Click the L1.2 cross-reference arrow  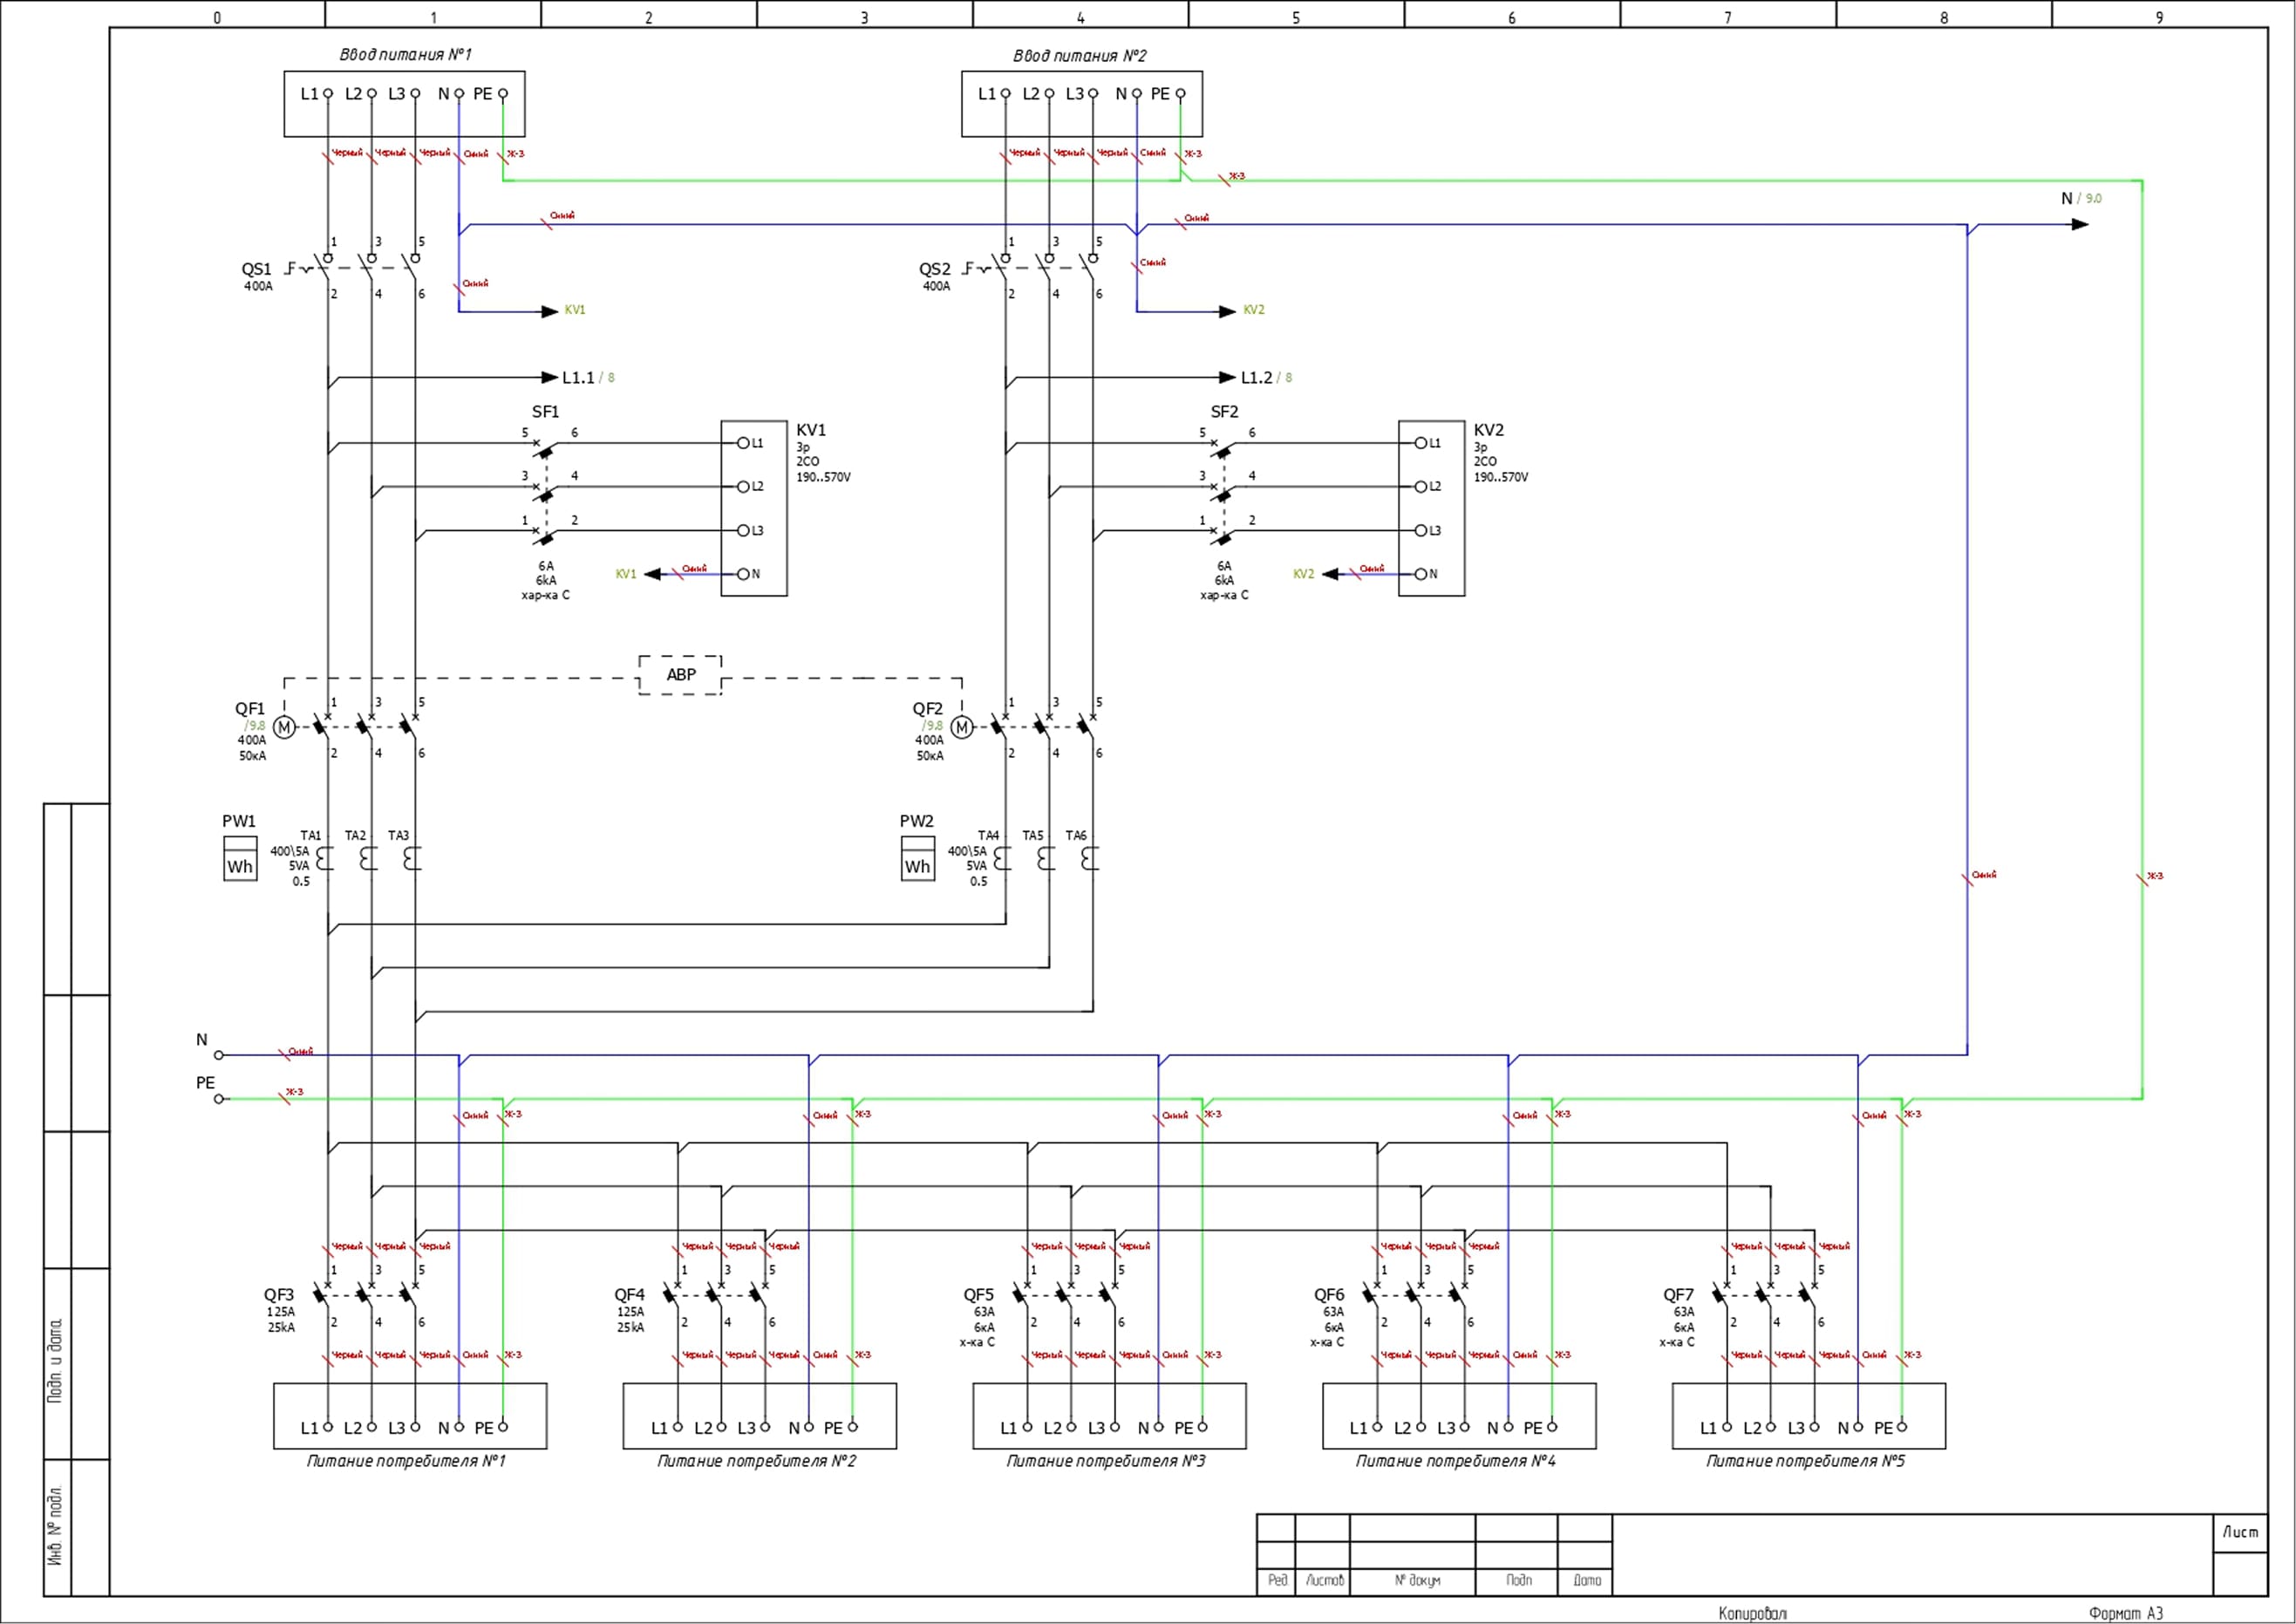tap(1227, 377)
